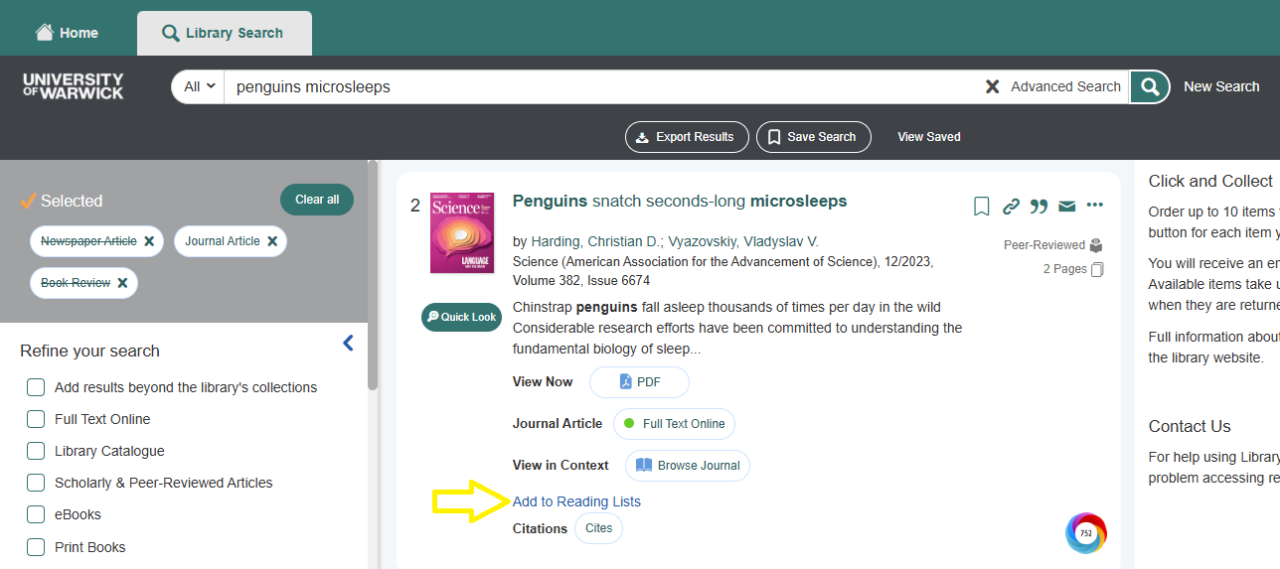The image size is (1280, 569).
Task: Click the 2 Pages icon
Action: coord(1098,269)
